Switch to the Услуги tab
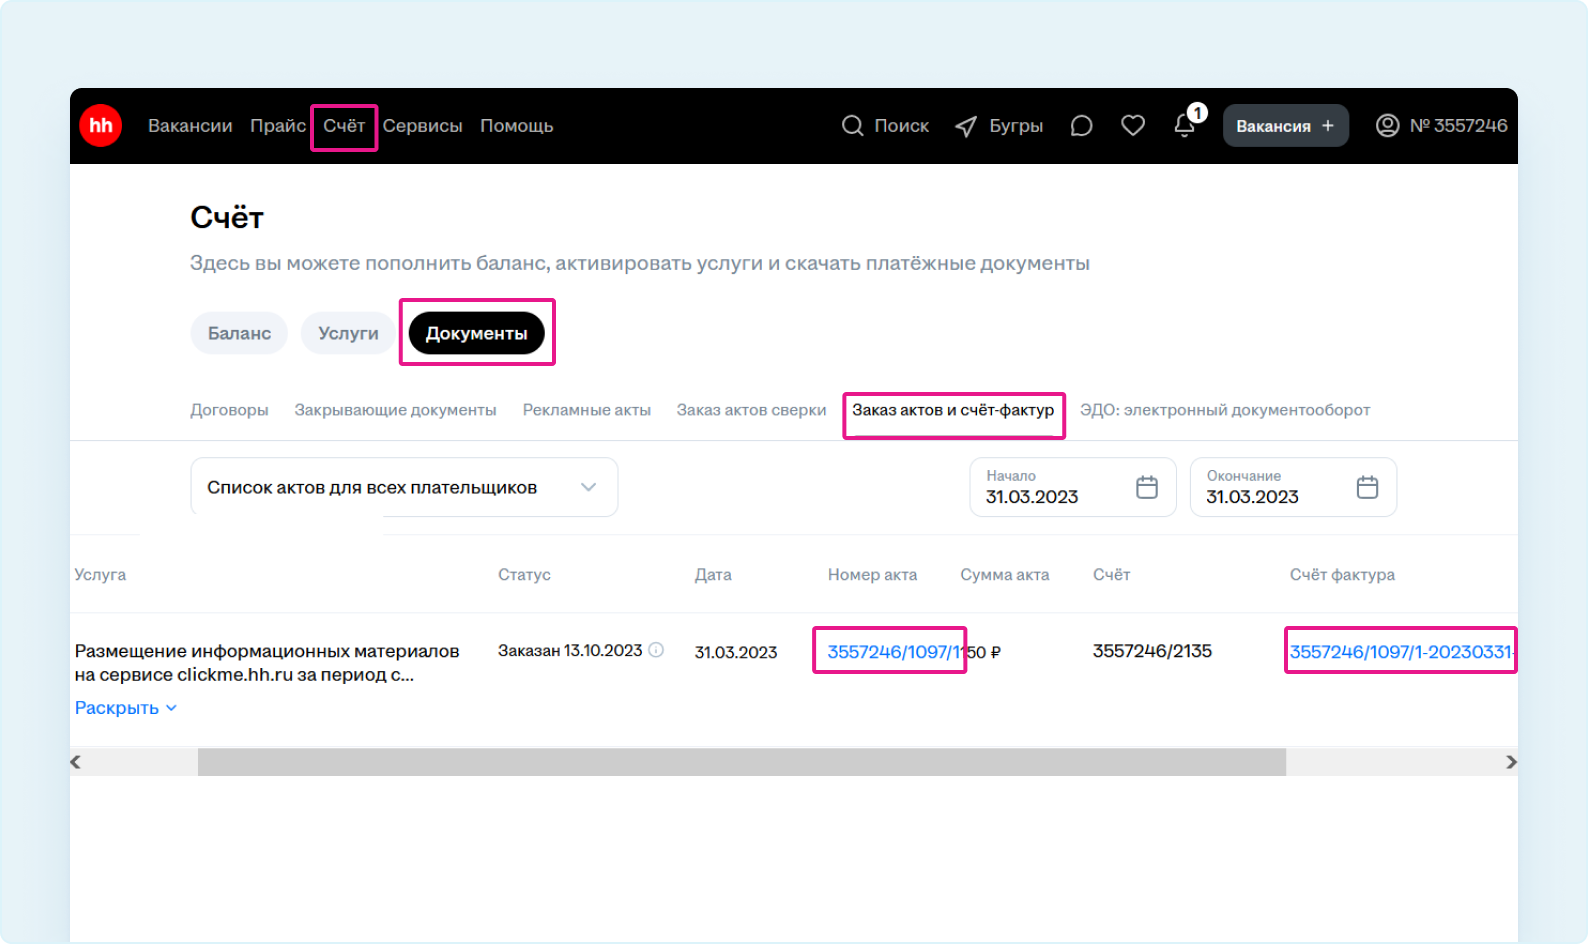1588x944 pixels. (348, 333)
